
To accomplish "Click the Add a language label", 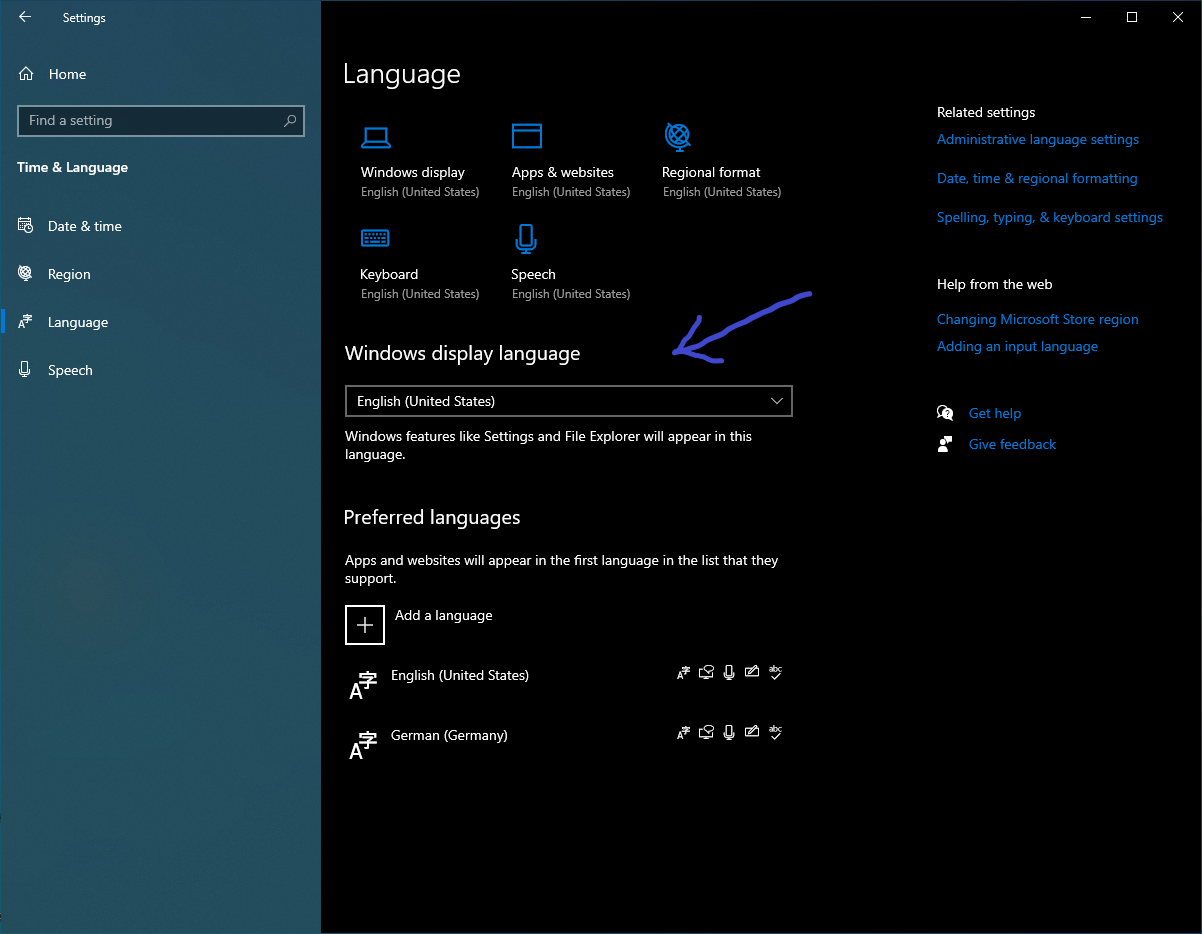I will (x=444, y=615).
